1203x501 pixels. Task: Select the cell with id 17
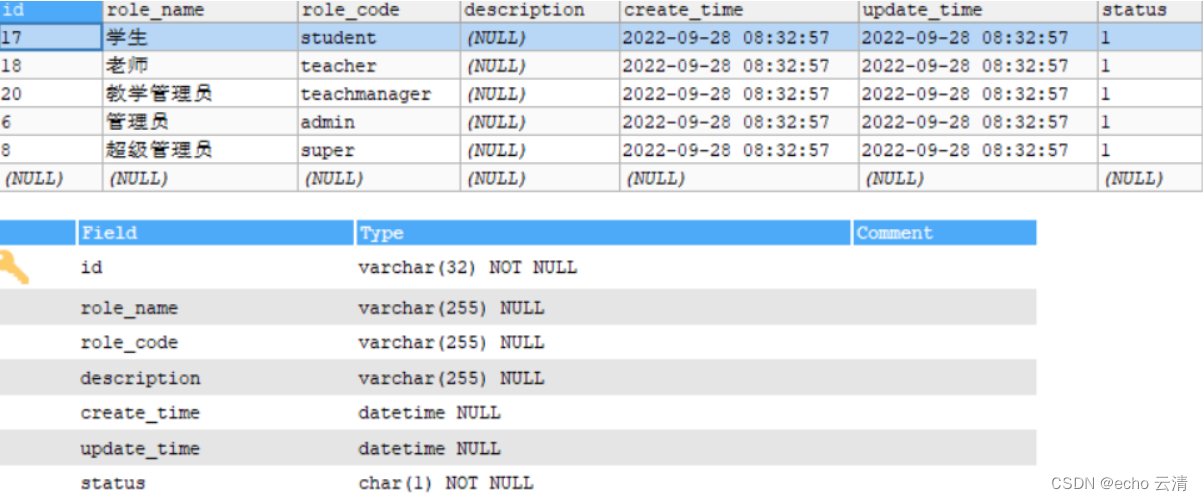coord(51,38)
